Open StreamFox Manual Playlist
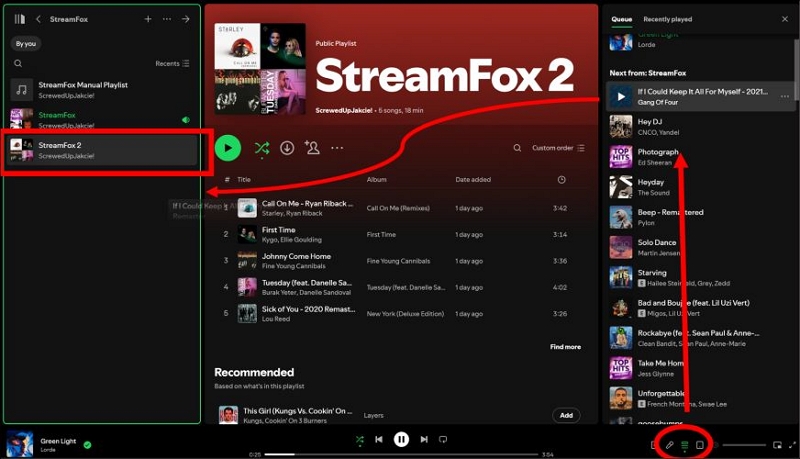800x459 pixels. coord(102,90)
